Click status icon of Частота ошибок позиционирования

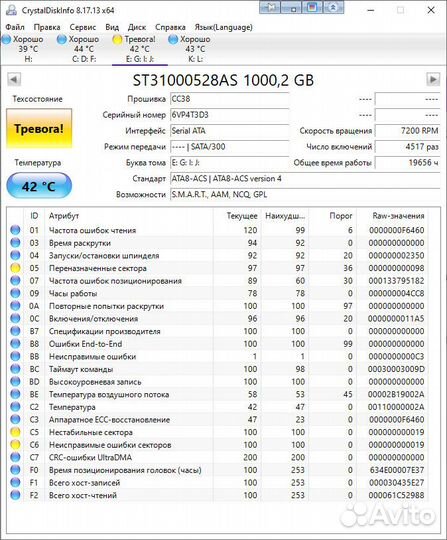(15, 281)
